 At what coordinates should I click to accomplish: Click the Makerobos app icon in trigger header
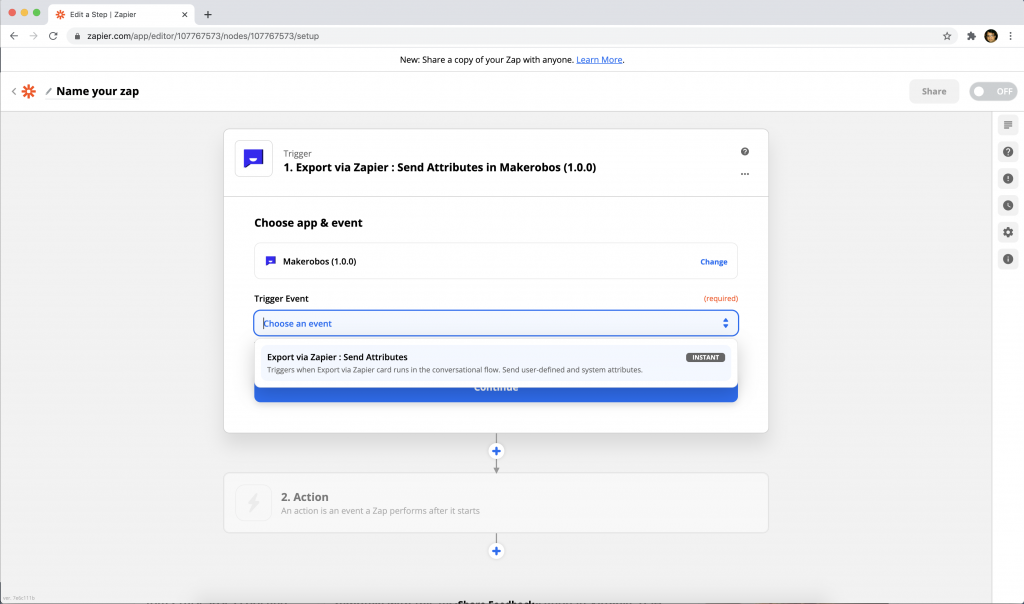253,158
